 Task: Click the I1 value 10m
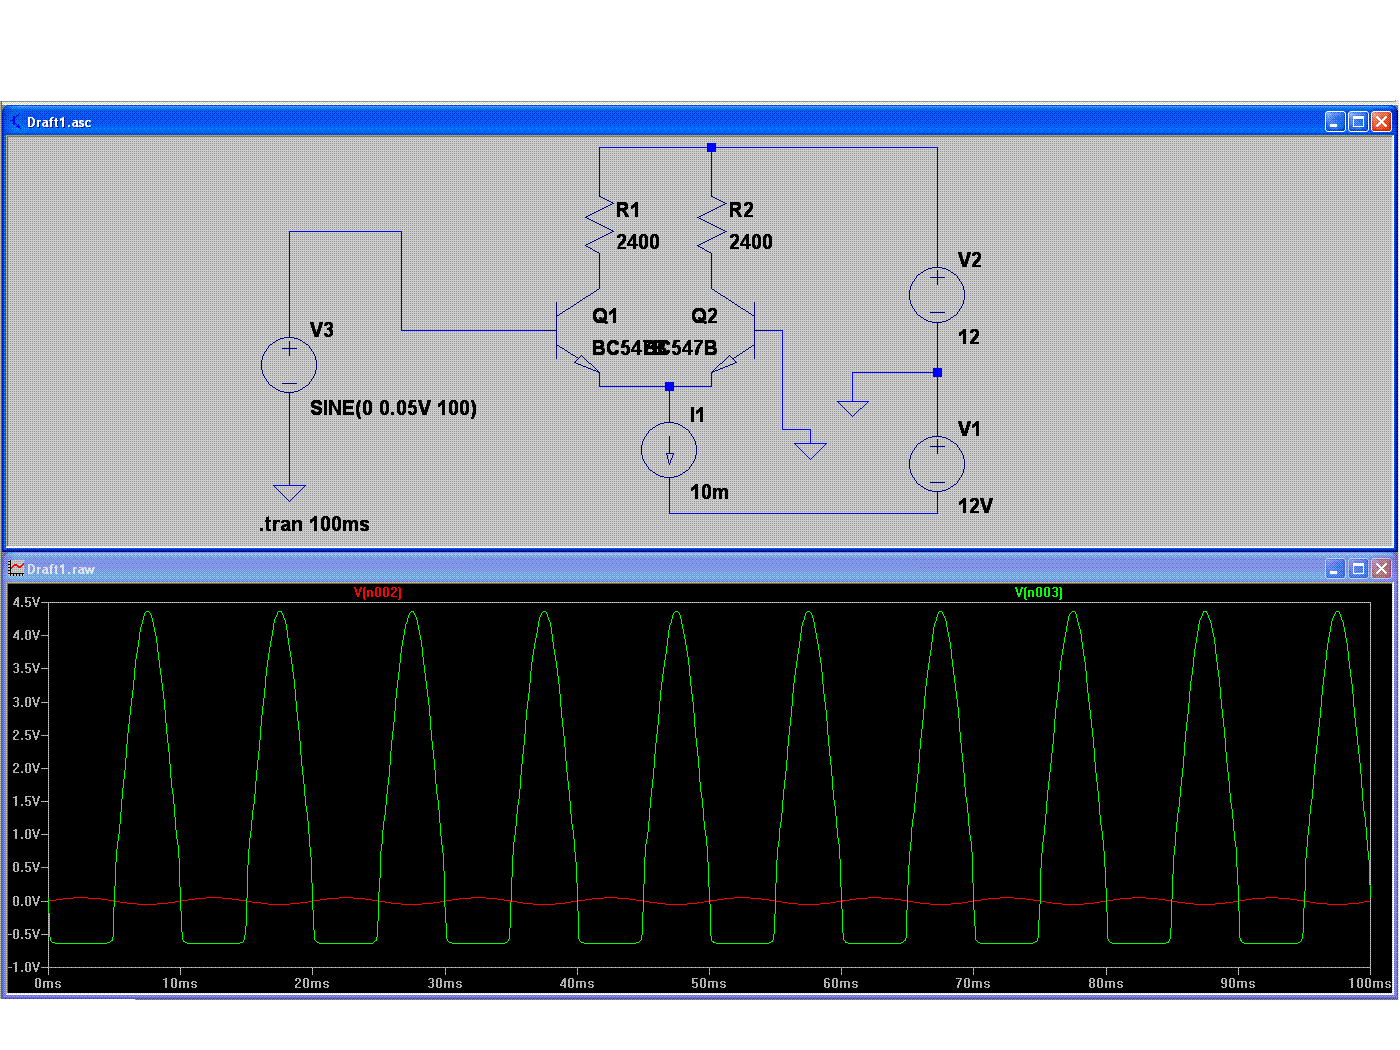coord(709,492)
